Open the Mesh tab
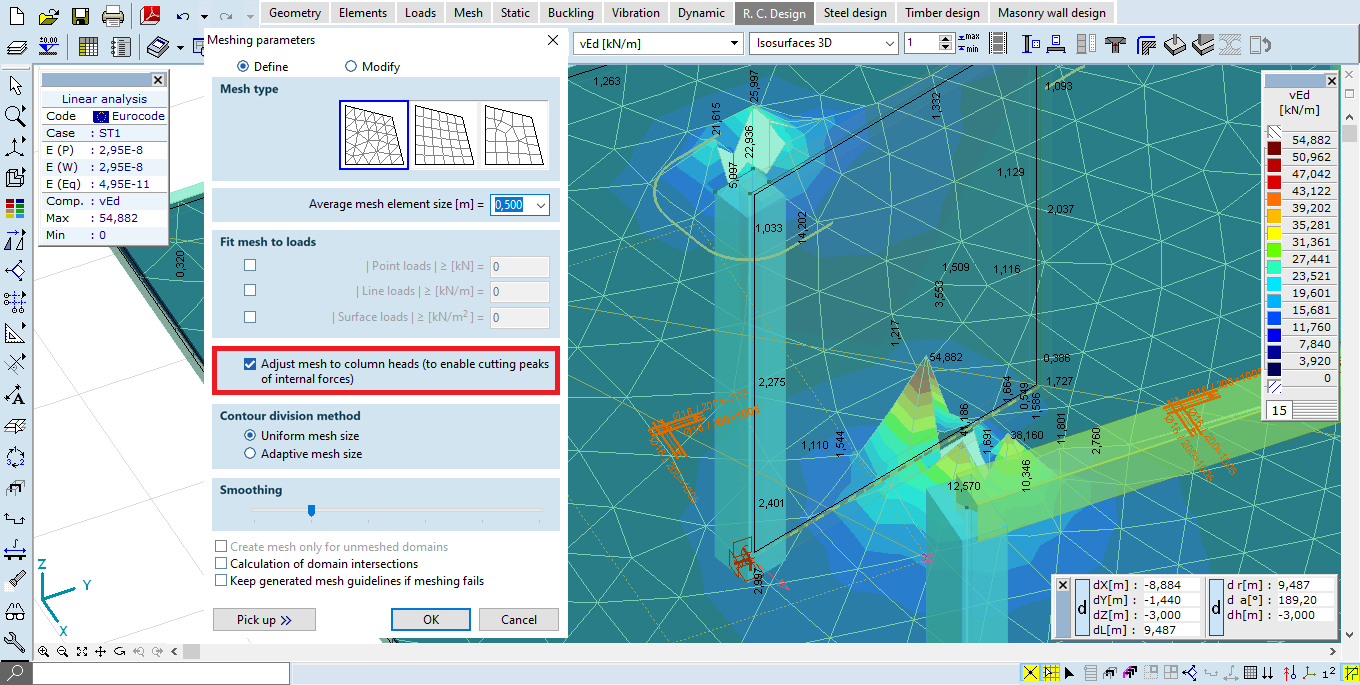The image size is (1360, 685). coord(468,13)
